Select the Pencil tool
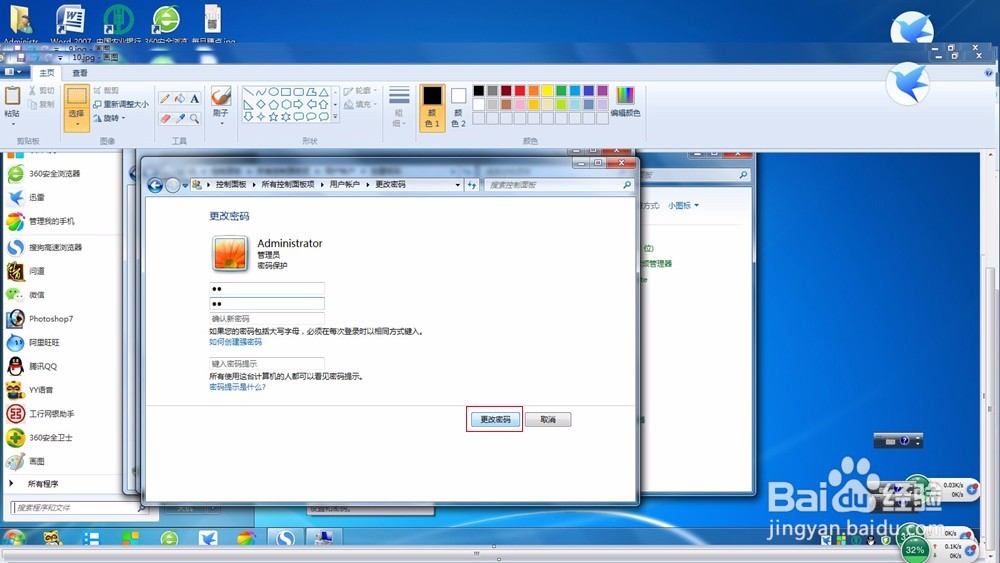Image resolution: width=1000 pixels, height=563 pixels. [165, 98]
